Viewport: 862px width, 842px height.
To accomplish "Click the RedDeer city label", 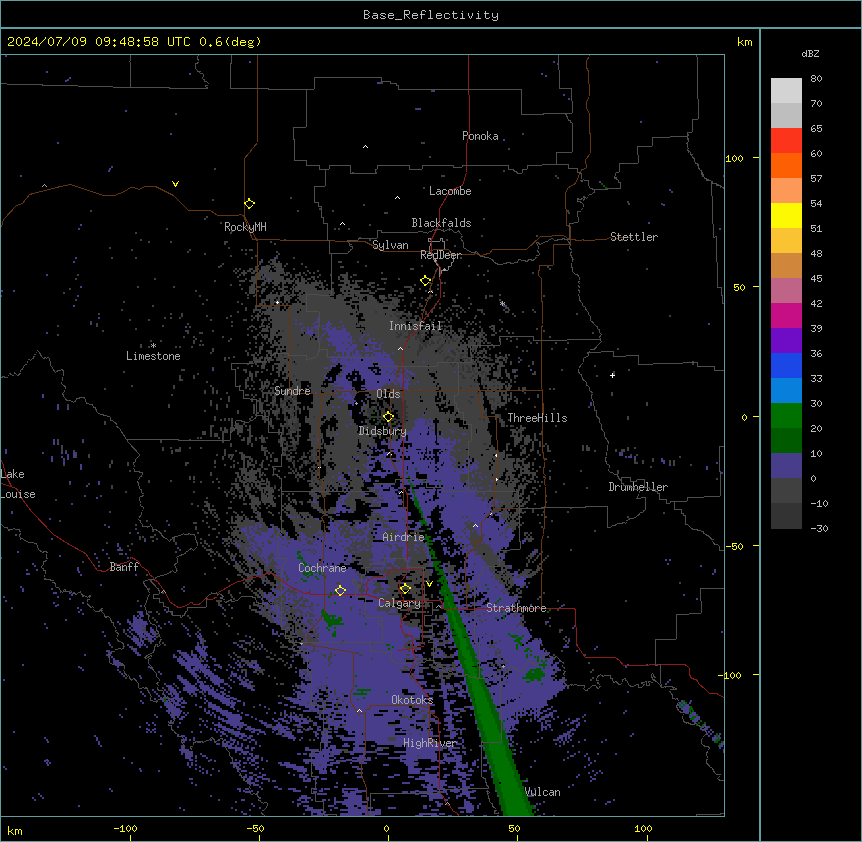I will coord(441,255).
